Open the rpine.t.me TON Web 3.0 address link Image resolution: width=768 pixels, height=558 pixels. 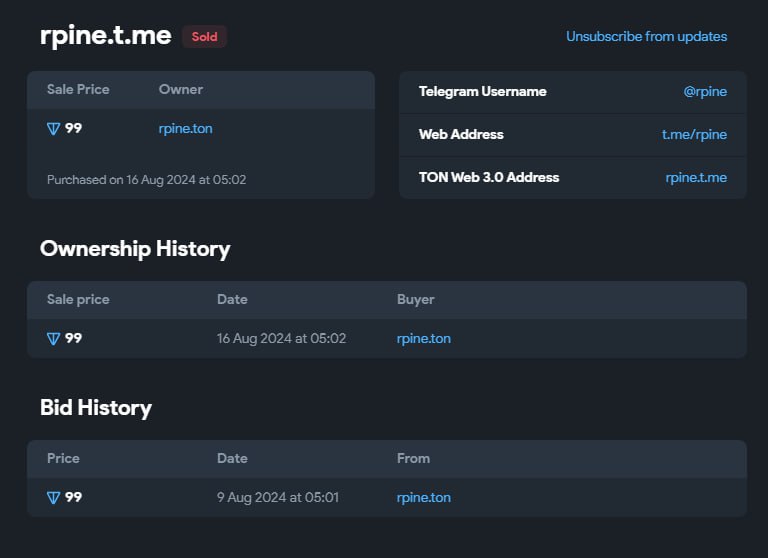click(x=696, y=177)
